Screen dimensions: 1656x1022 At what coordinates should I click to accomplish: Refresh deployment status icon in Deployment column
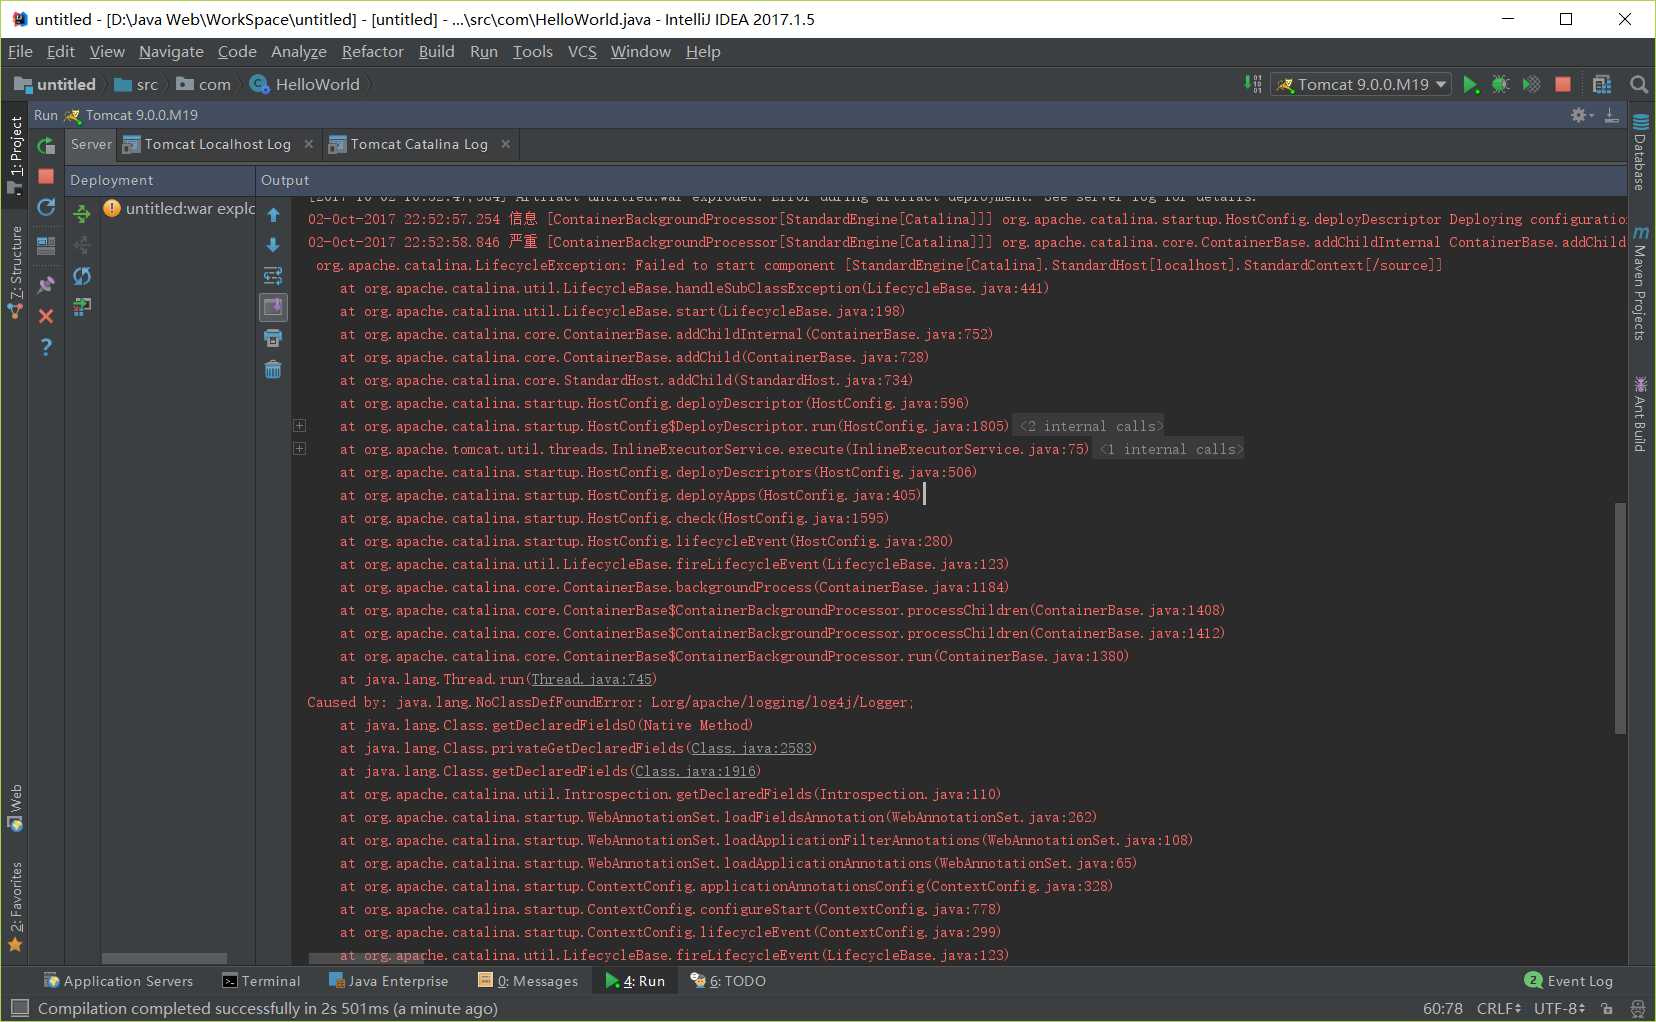82,276
